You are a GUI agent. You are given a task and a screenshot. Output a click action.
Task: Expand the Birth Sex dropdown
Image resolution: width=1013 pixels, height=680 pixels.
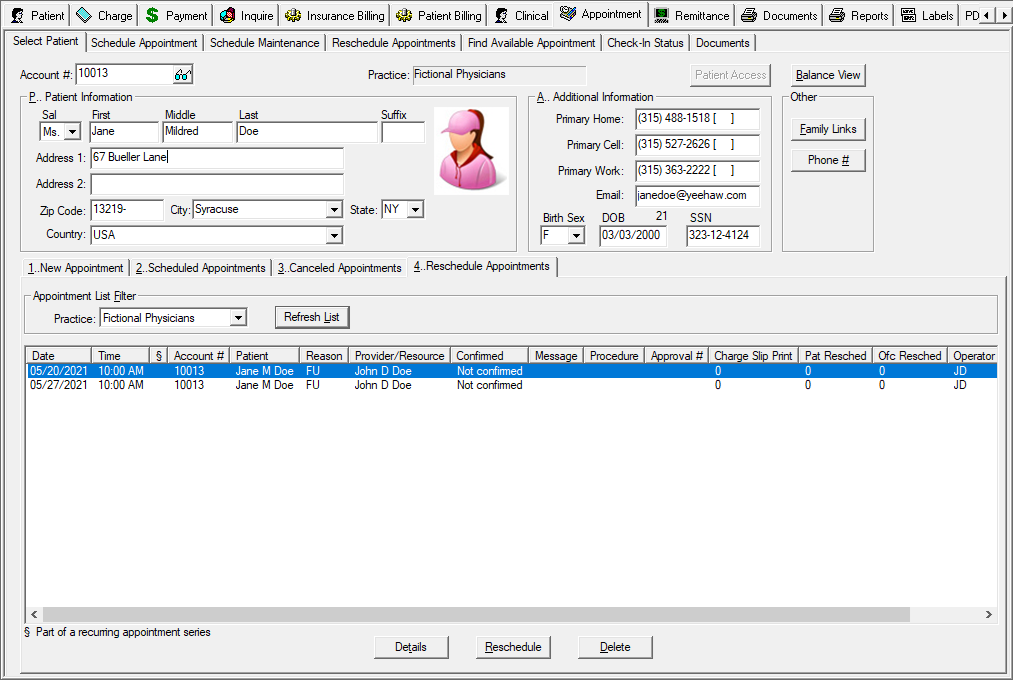pyautogui.click(x=575, y=236)
